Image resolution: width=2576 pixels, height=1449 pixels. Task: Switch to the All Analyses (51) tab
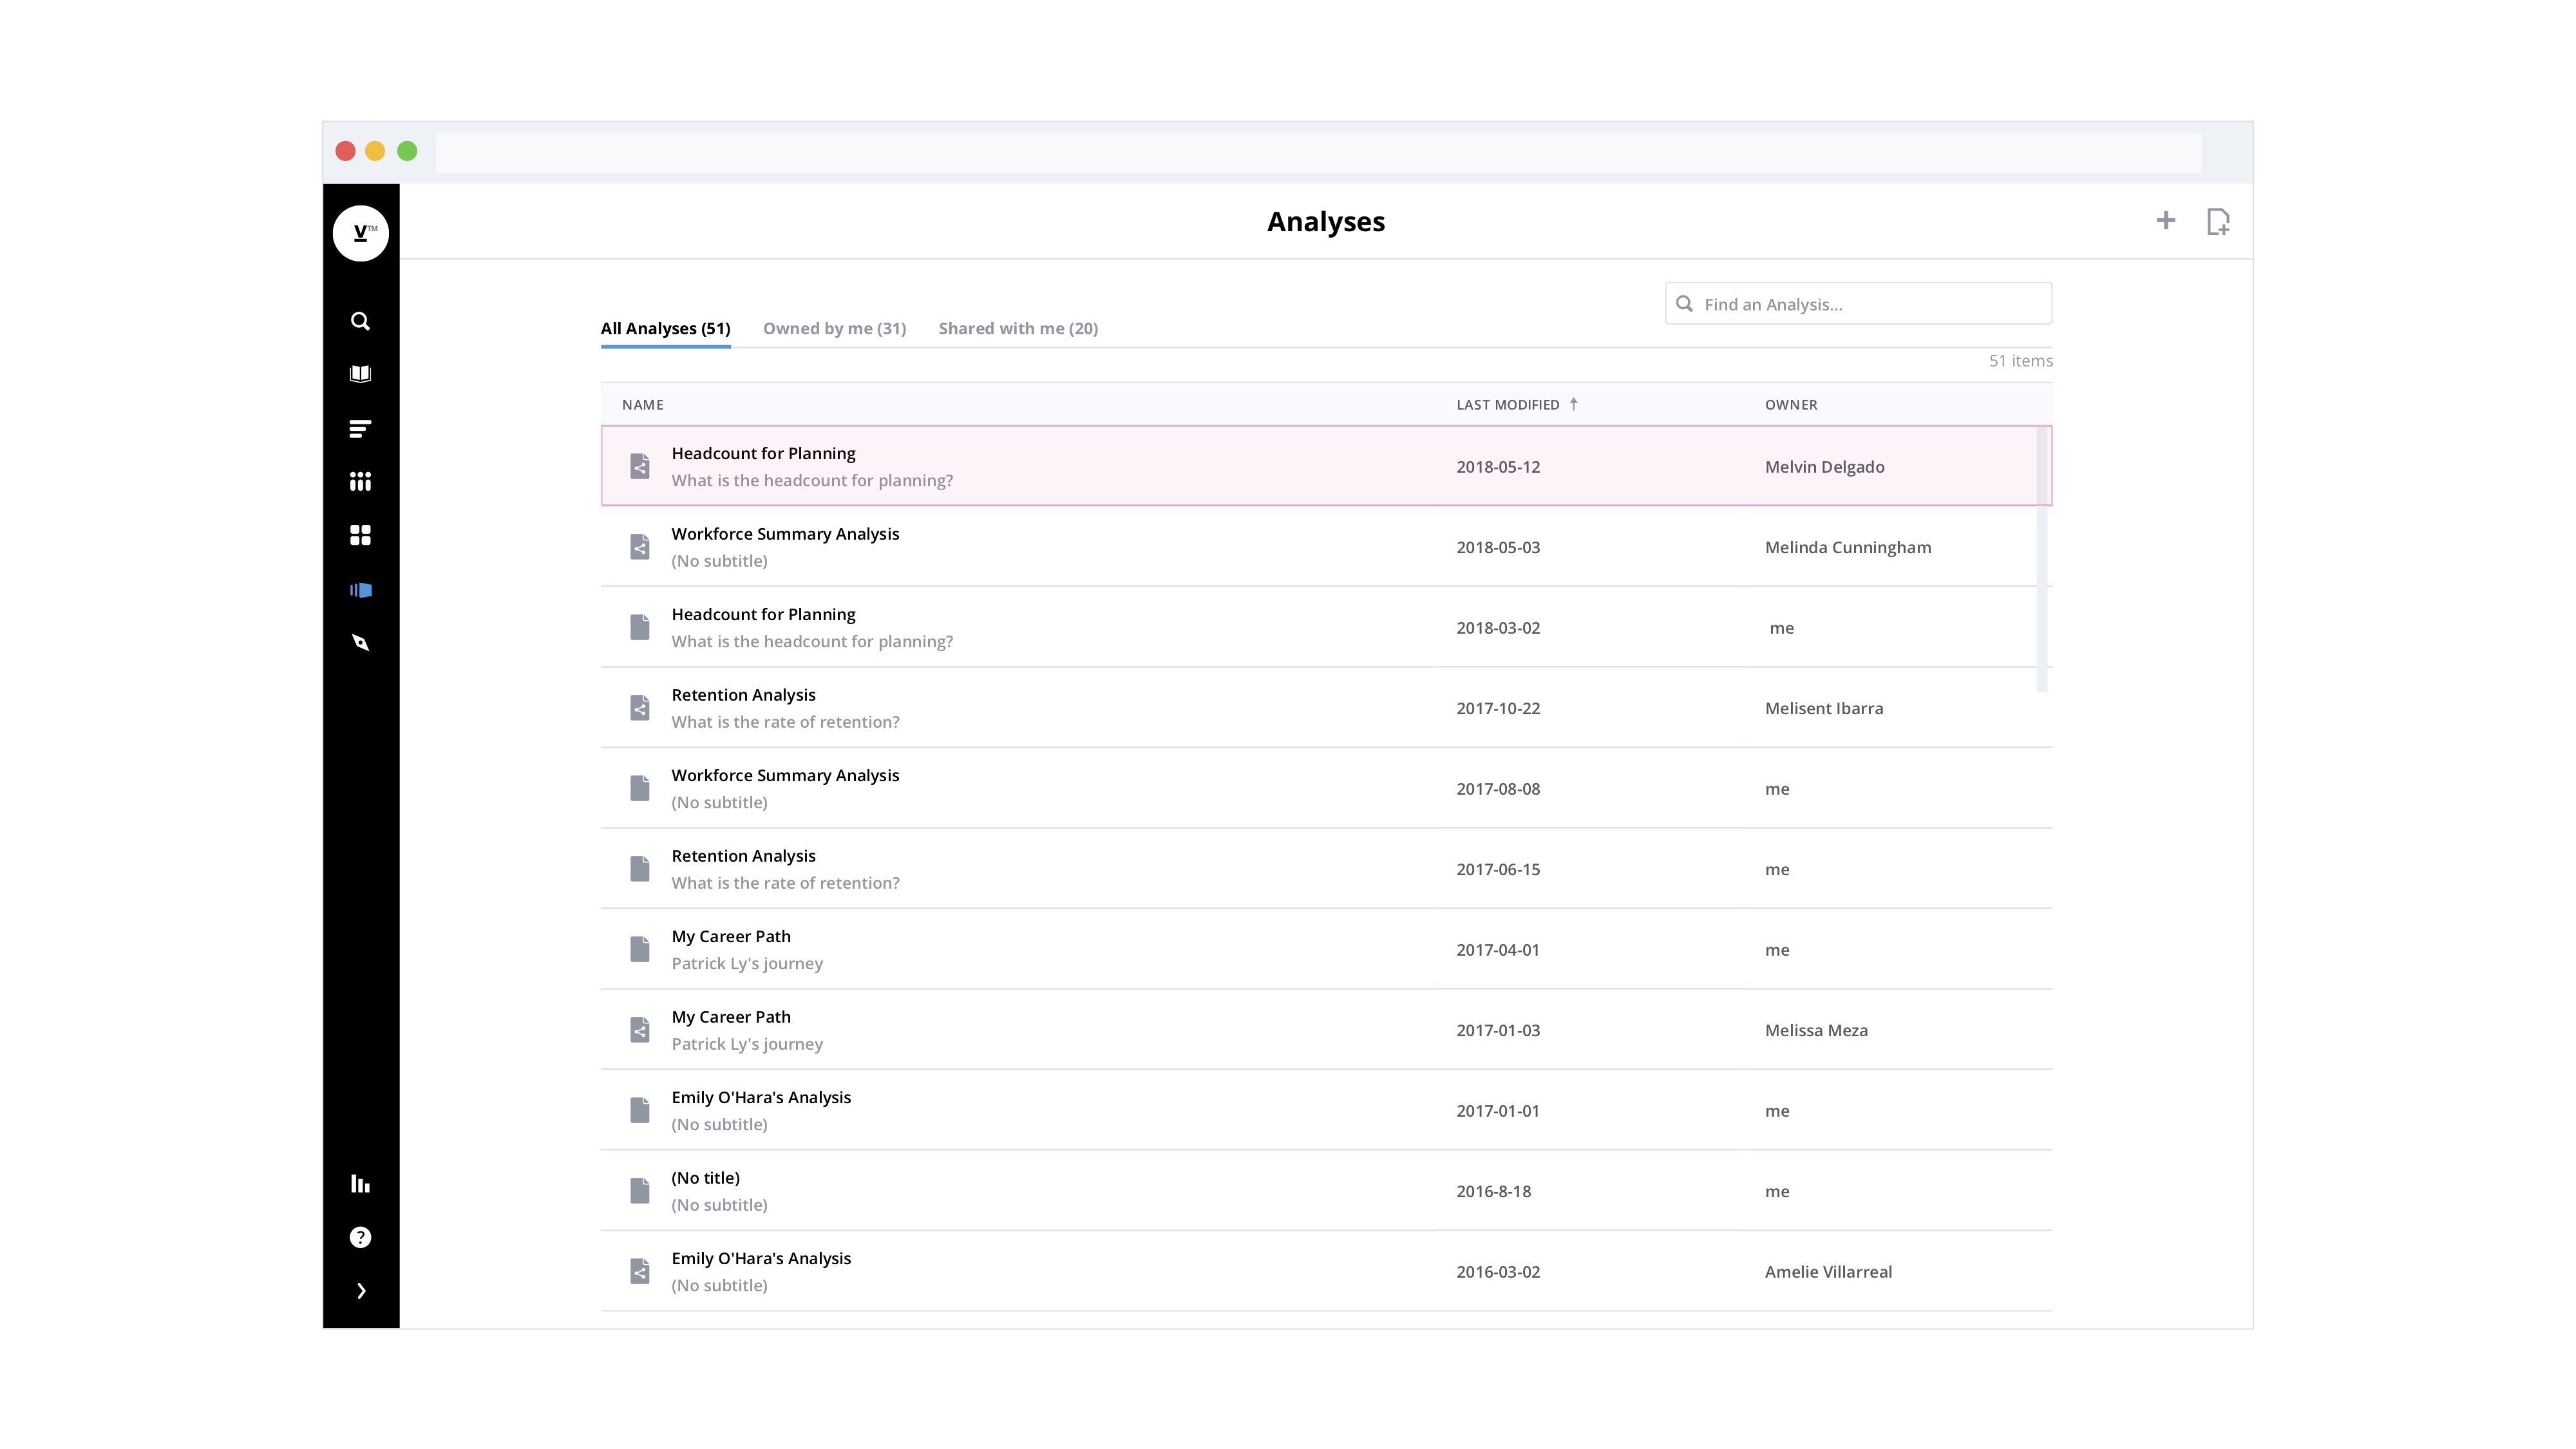[665, 329]
